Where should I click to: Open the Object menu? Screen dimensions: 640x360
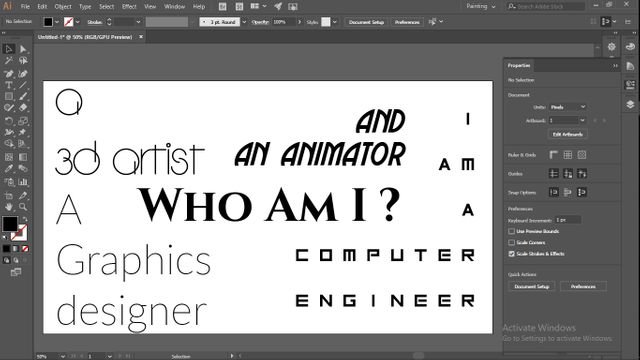[63, 7]
